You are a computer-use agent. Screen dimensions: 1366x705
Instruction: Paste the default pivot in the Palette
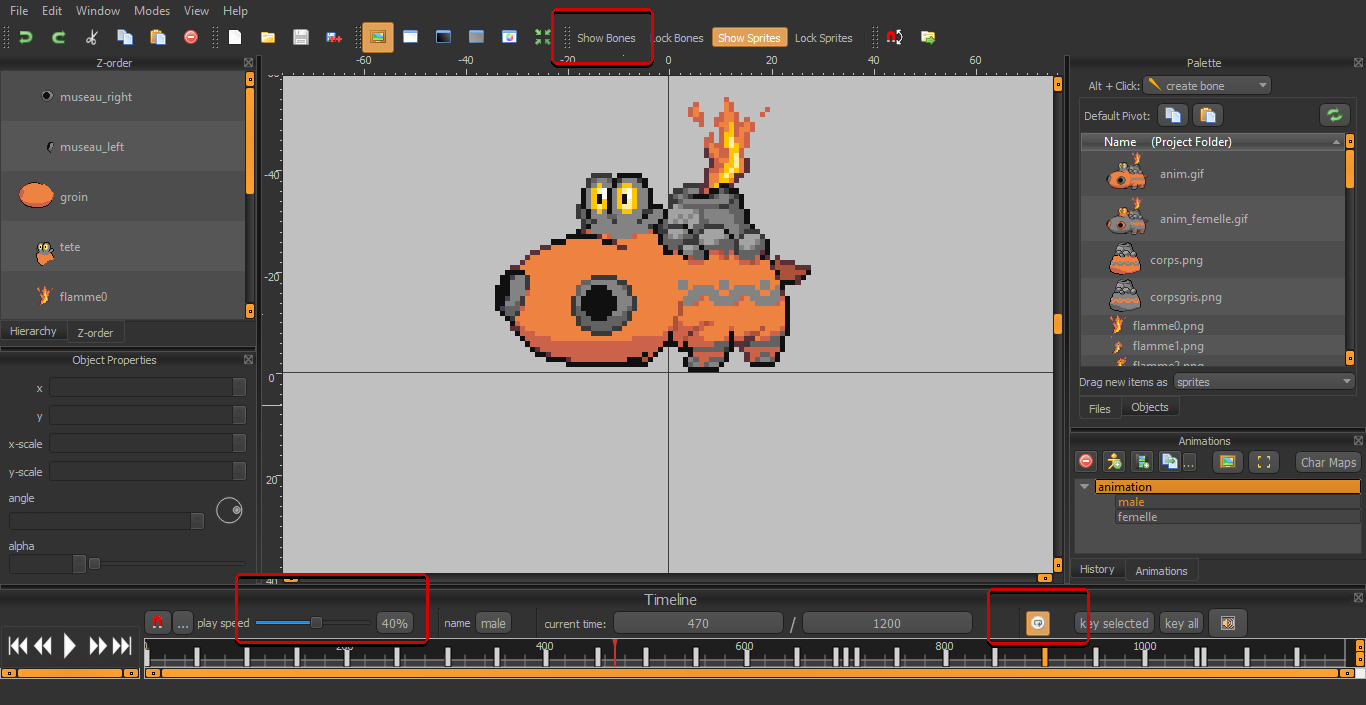(1207, 115)
